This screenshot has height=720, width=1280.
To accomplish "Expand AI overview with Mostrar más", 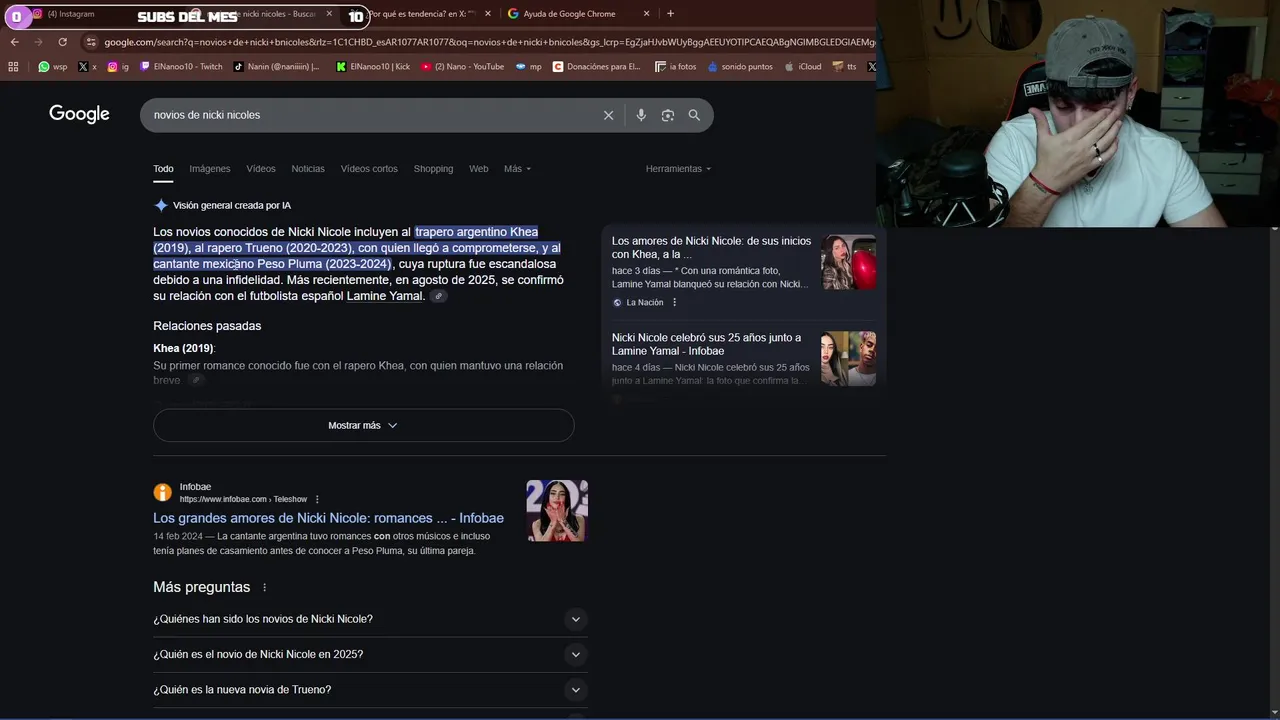I will pyautogui.click(x=363, y=425).
